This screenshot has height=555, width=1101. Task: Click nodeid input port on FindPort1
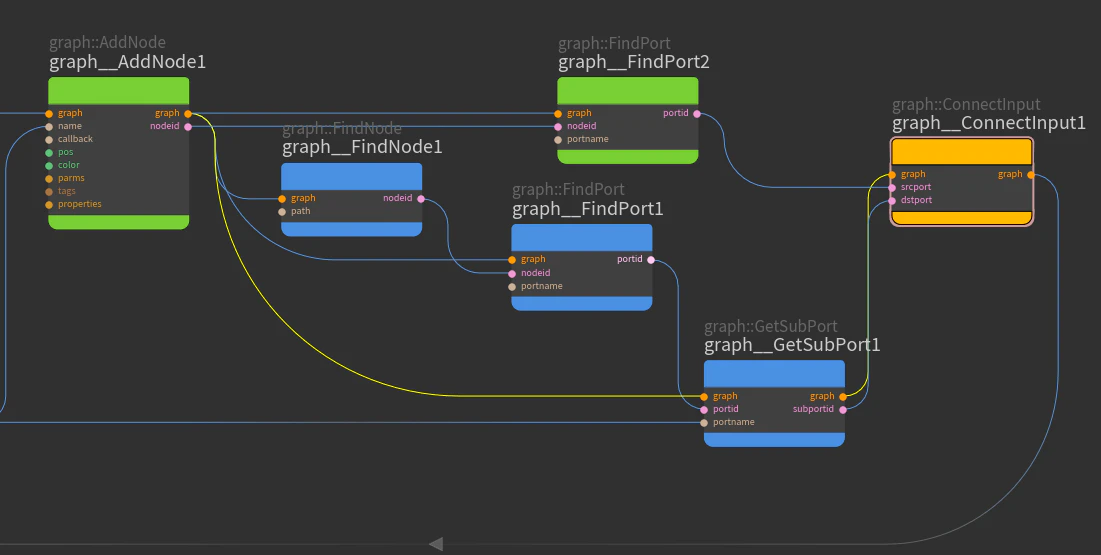click(512, 274)
